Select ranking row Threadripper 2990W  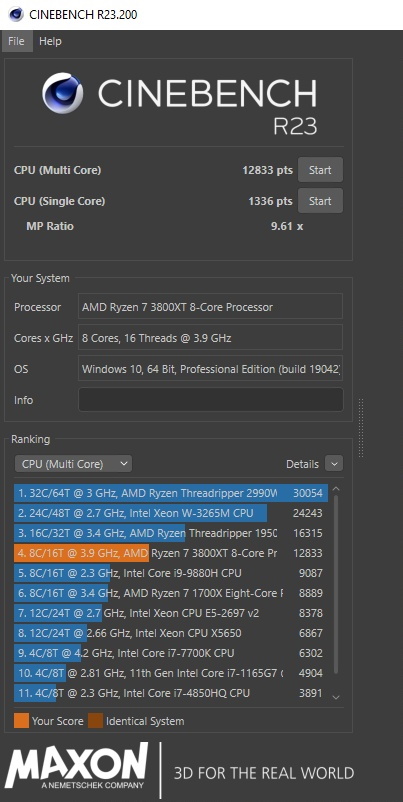171,493
